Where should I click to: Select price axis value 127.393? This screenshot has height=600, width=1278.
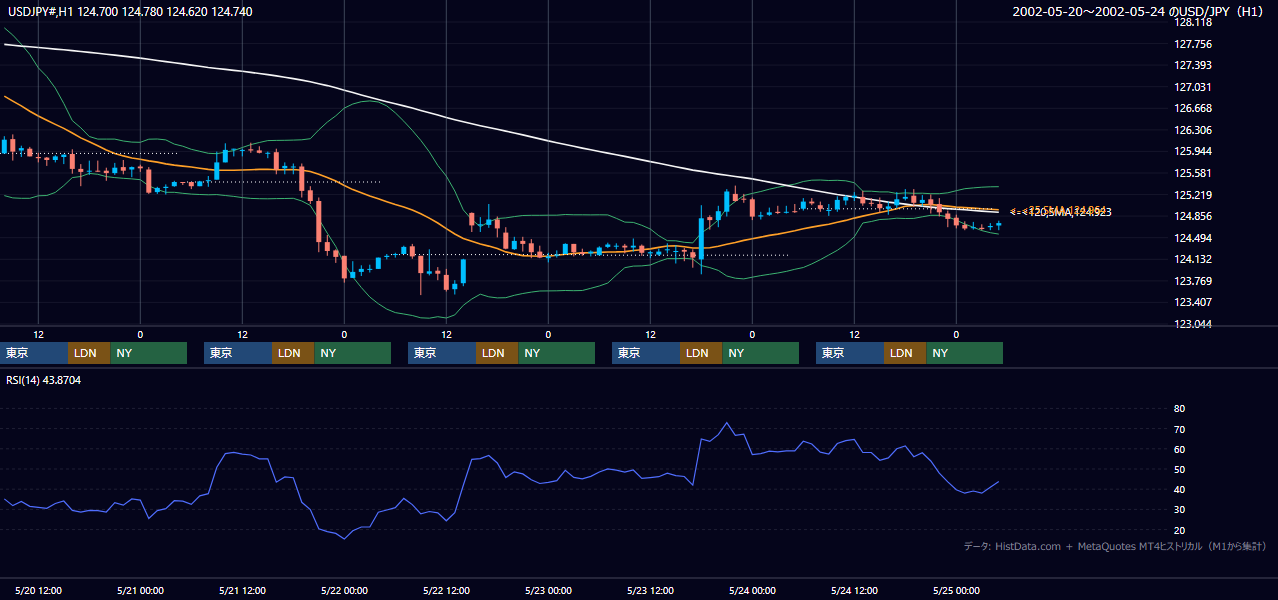tap(1193, 65)
